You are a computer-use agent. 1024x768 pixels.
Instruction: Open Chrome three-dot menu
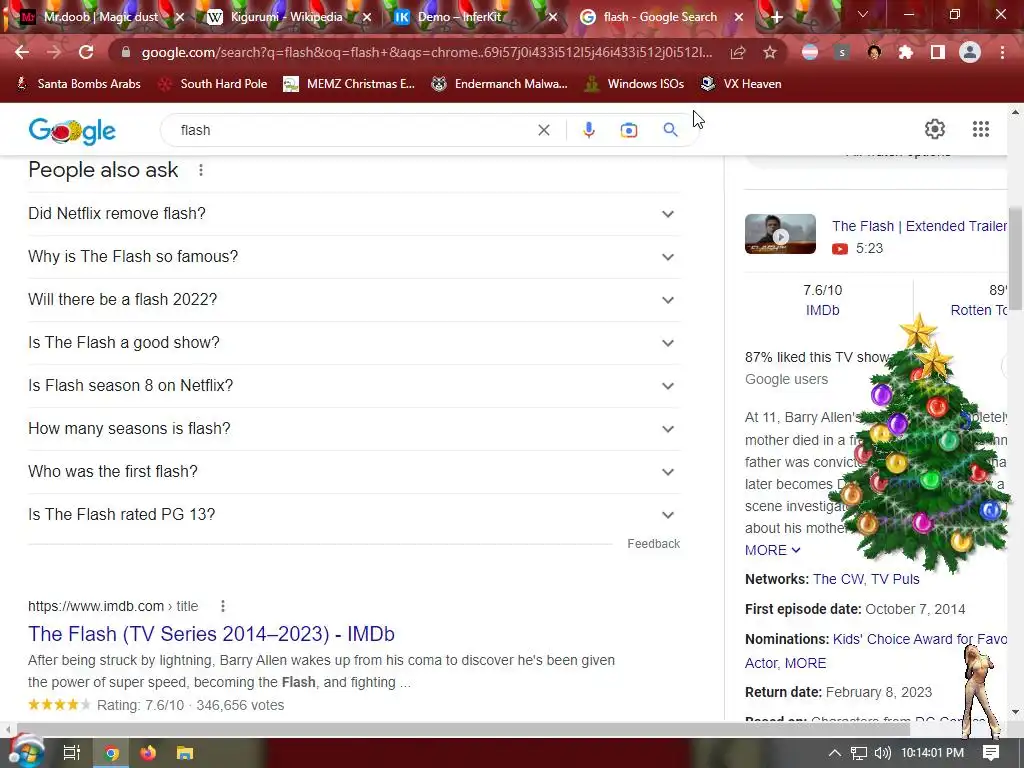tap(1002, 52)
